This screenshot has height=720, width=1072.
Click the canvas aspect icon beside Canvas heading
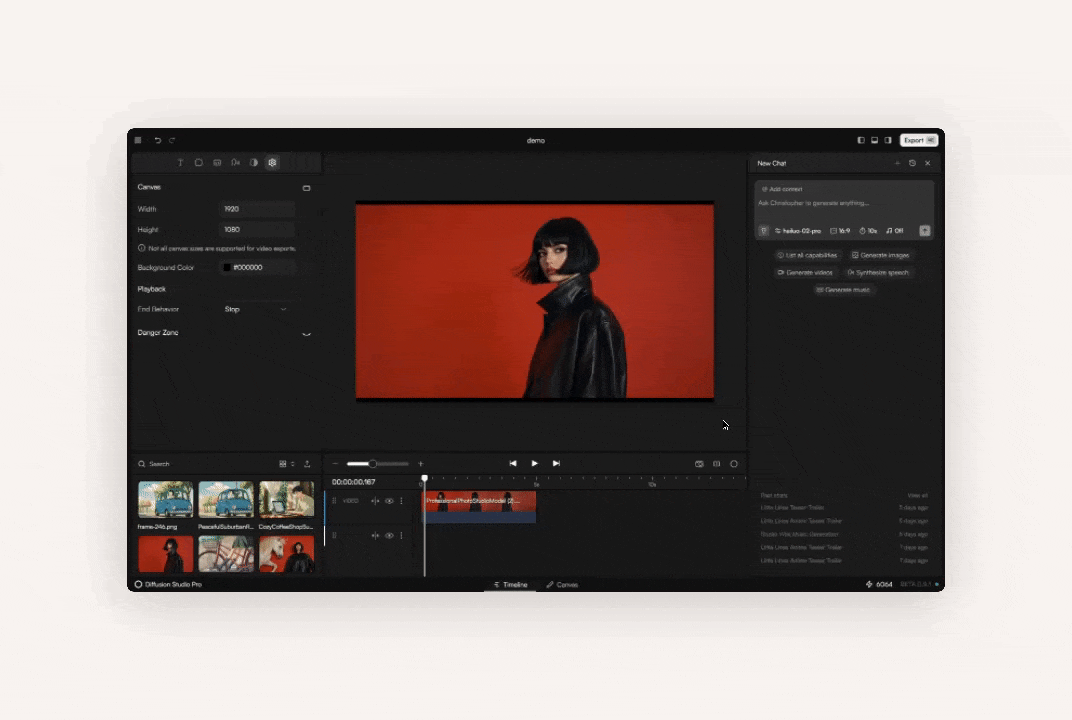tap(306, 188)
